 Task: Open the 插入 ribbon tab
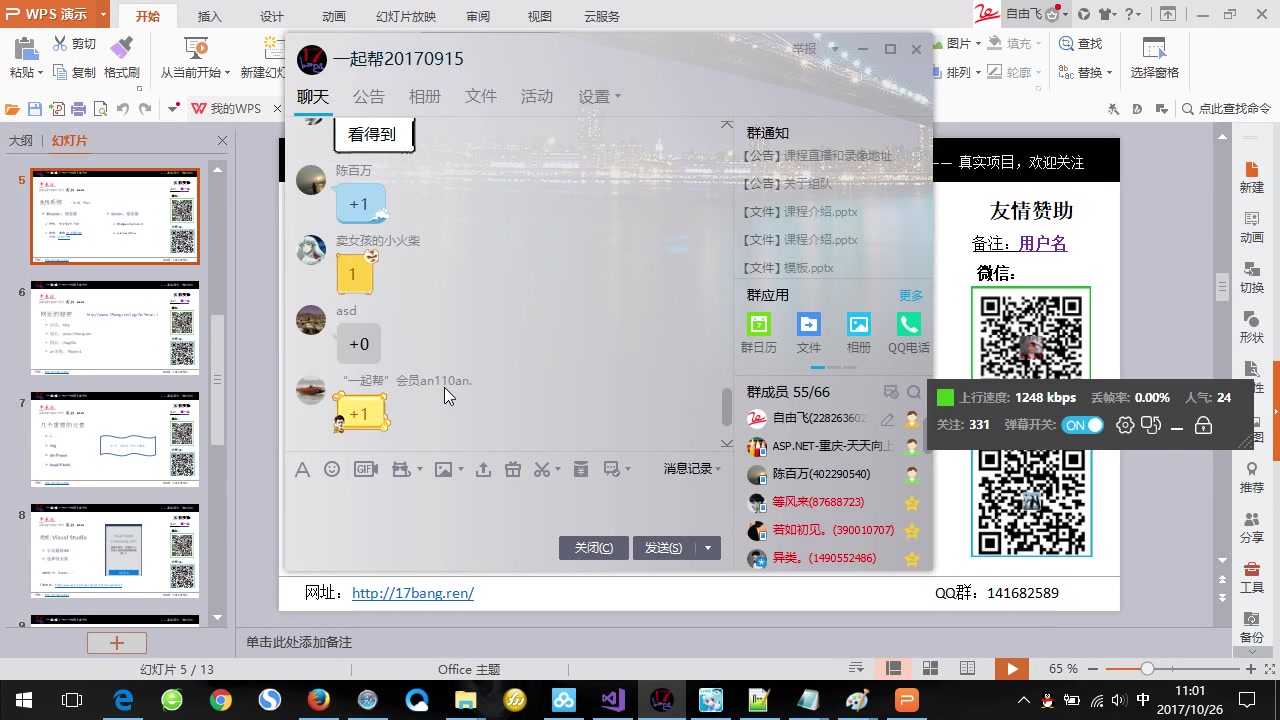210,16
